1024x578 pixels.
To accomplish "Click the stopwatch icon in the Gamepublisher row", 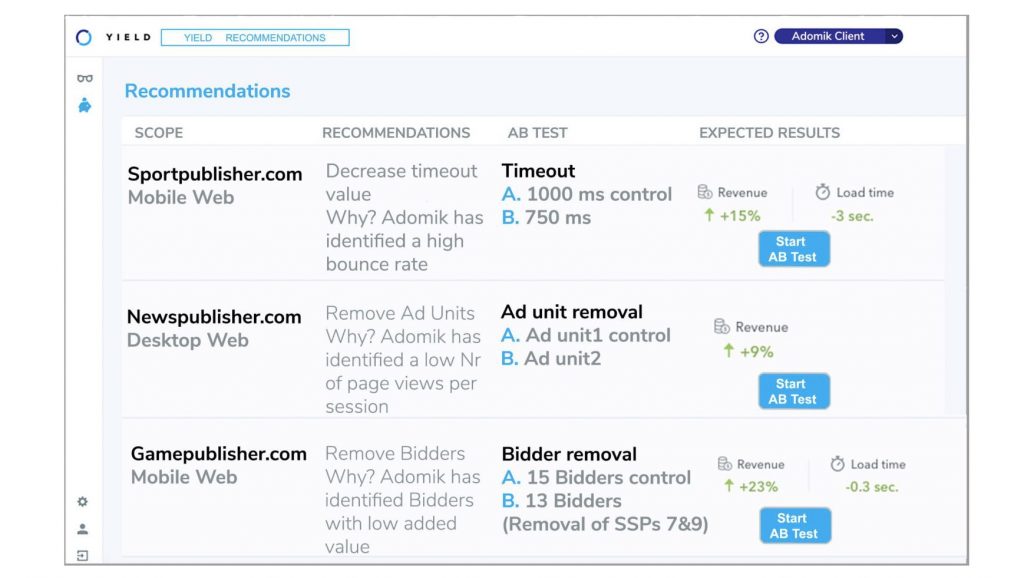I will 838,464.
